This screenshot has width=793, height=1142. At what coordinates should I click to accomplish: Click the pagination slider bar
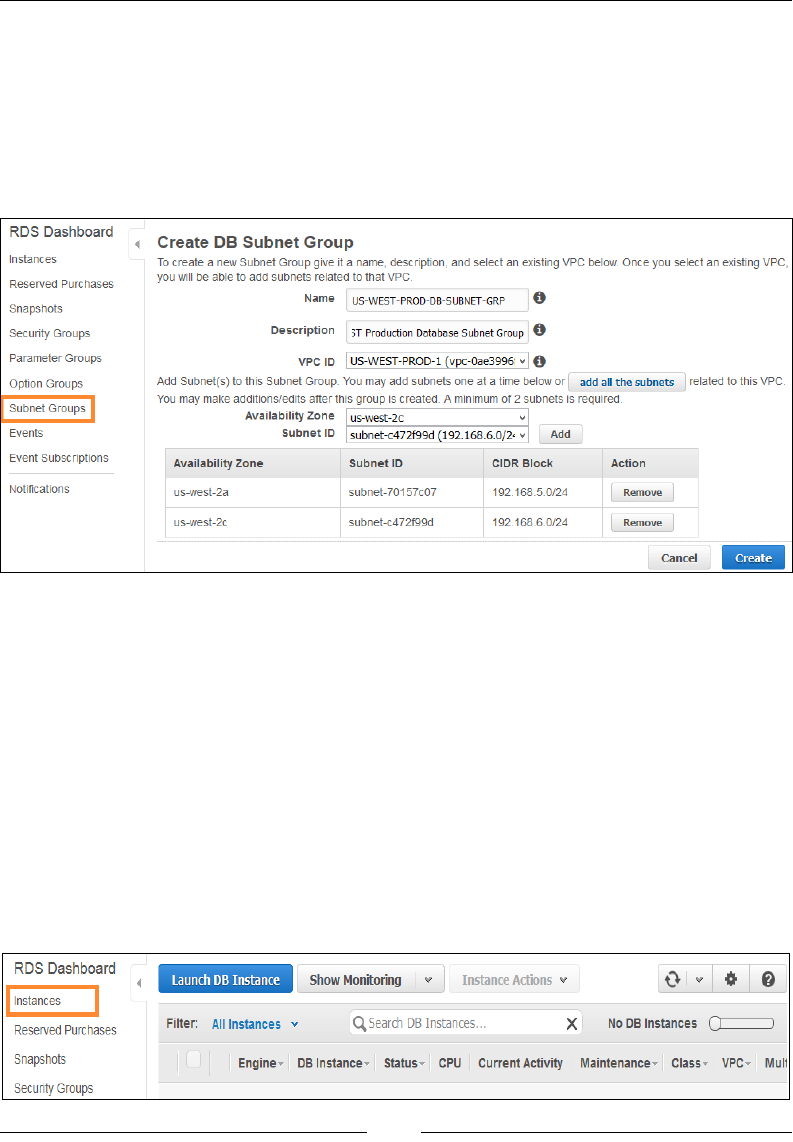(741, 1023)
